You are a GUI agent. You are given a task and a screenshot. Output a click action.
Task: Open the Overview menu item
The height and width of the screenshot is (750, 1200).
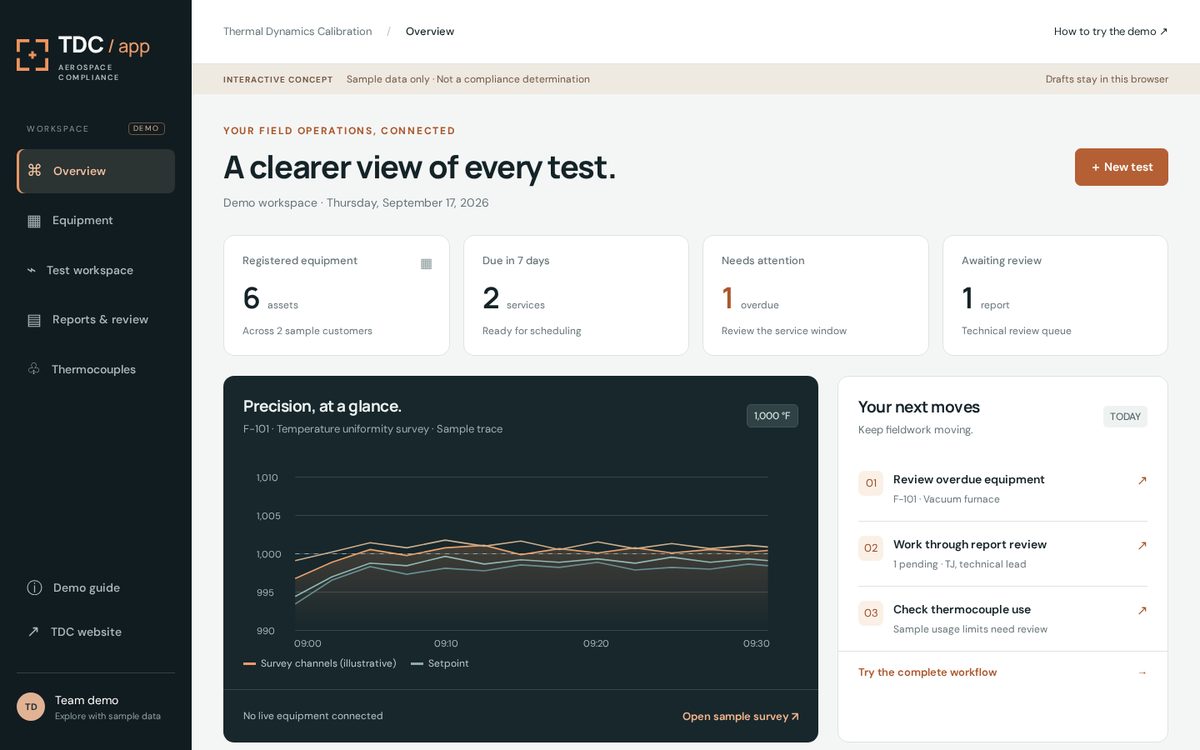tap(96, 171)
